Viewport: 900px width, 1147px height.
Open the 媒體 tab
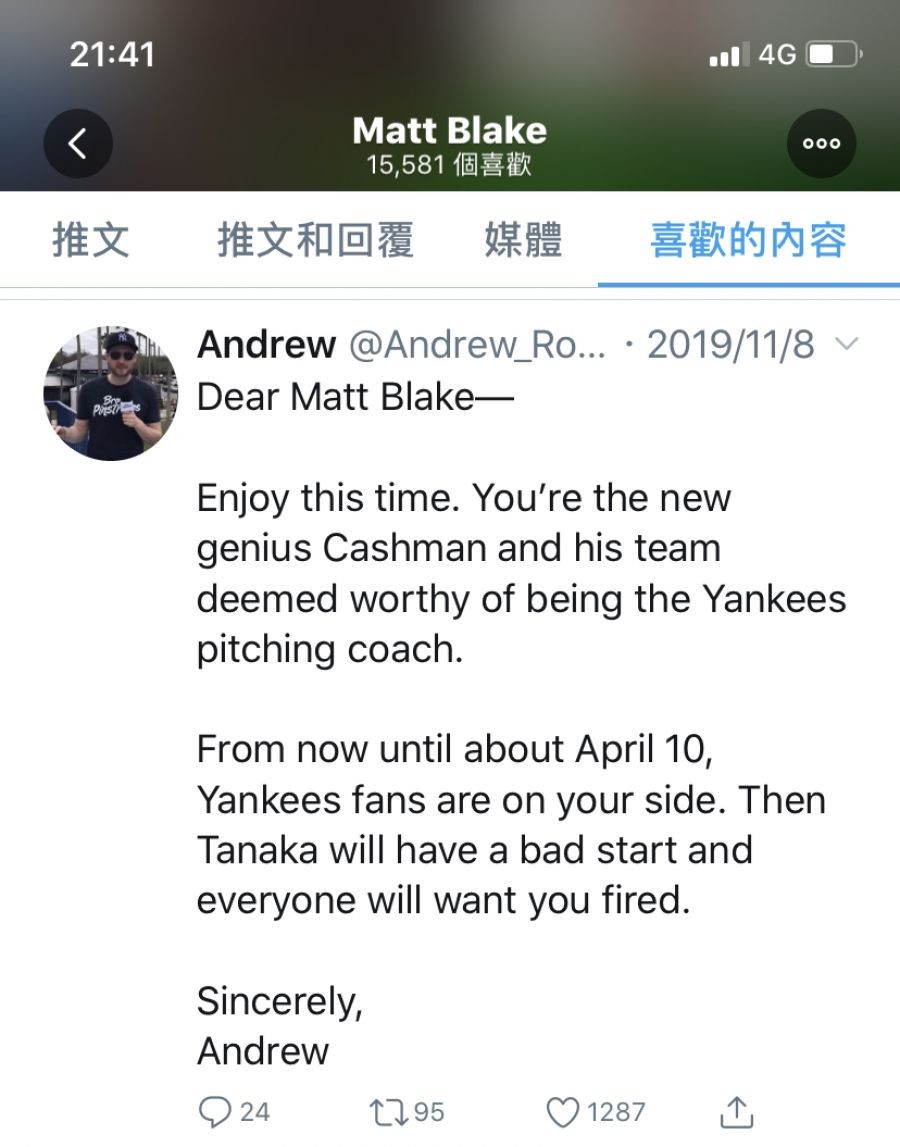tap(523, 241)
